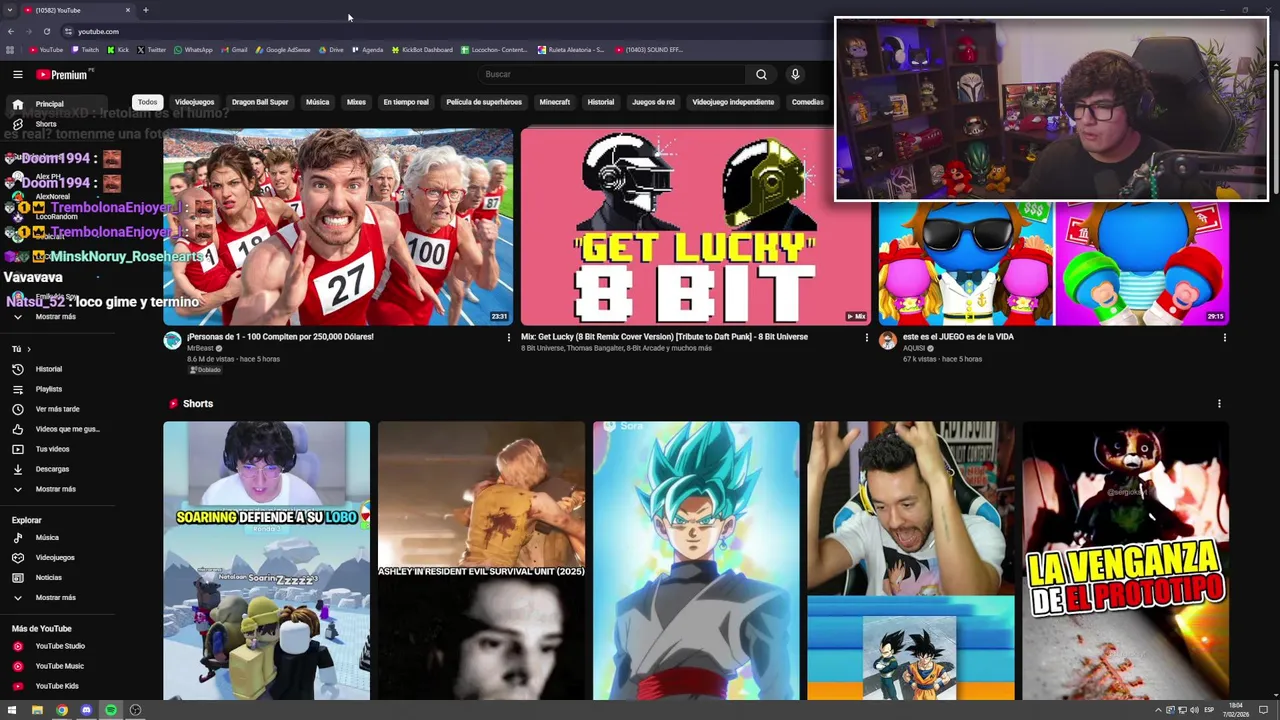The height and width of the screenshot is (720, 1280).
Task: Start voice search with the microphone
Action: tap(795, 74)
